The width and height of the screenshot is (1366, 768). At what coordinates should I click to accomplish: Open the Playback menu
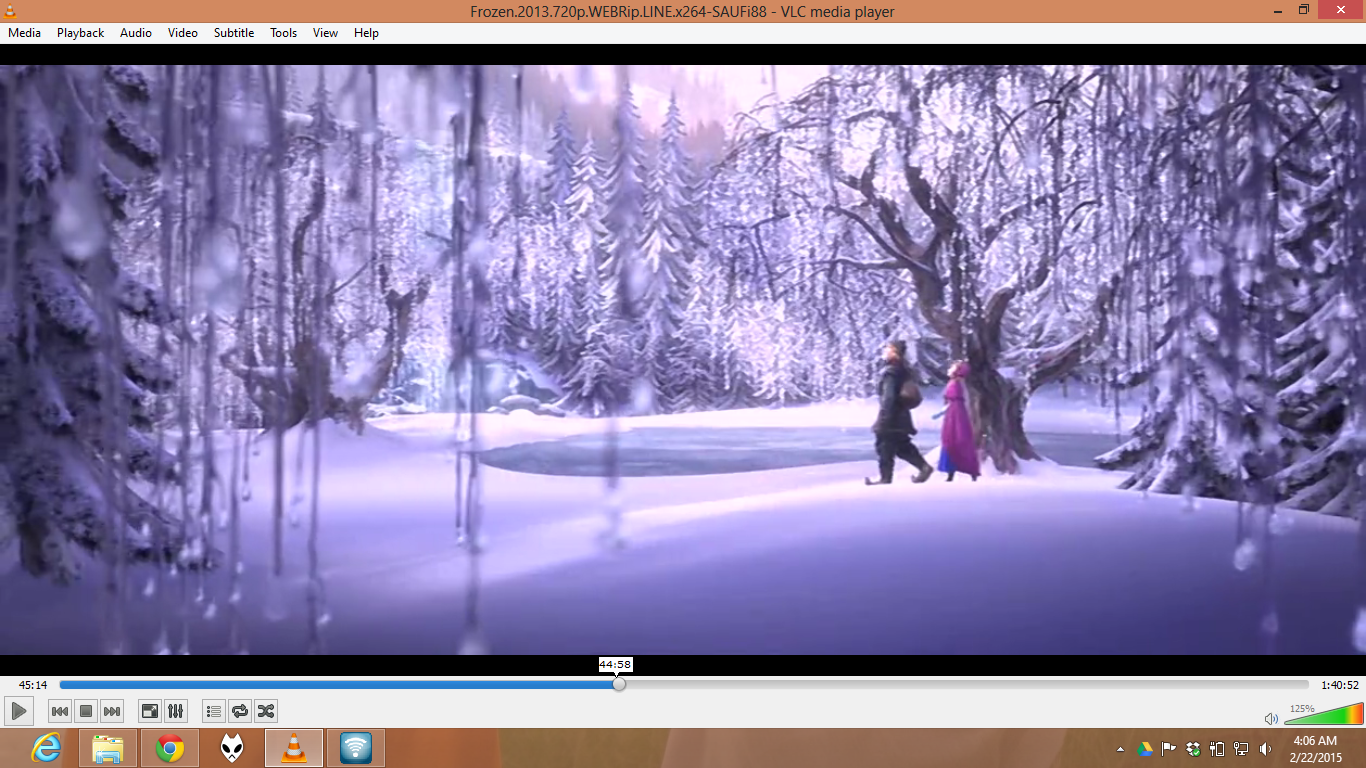click(80, 33)
